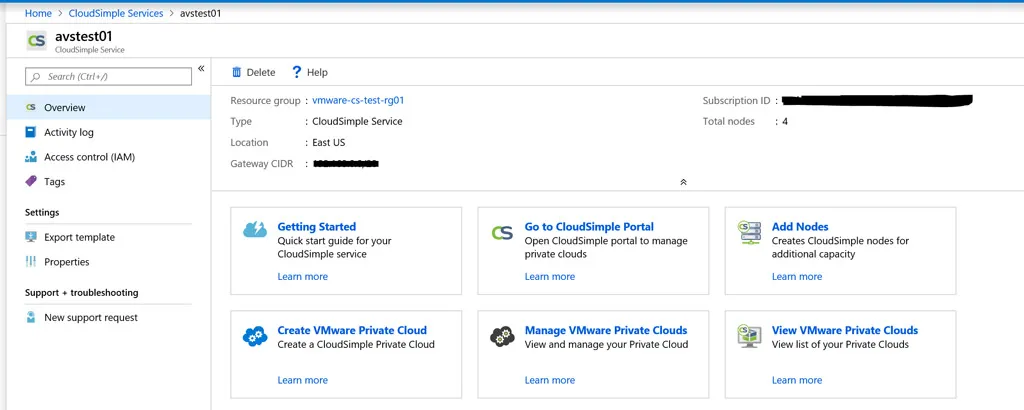This screenshot has width=1024, height=410.
Task: Click the East US location value
Action: [x=328, y=142]
